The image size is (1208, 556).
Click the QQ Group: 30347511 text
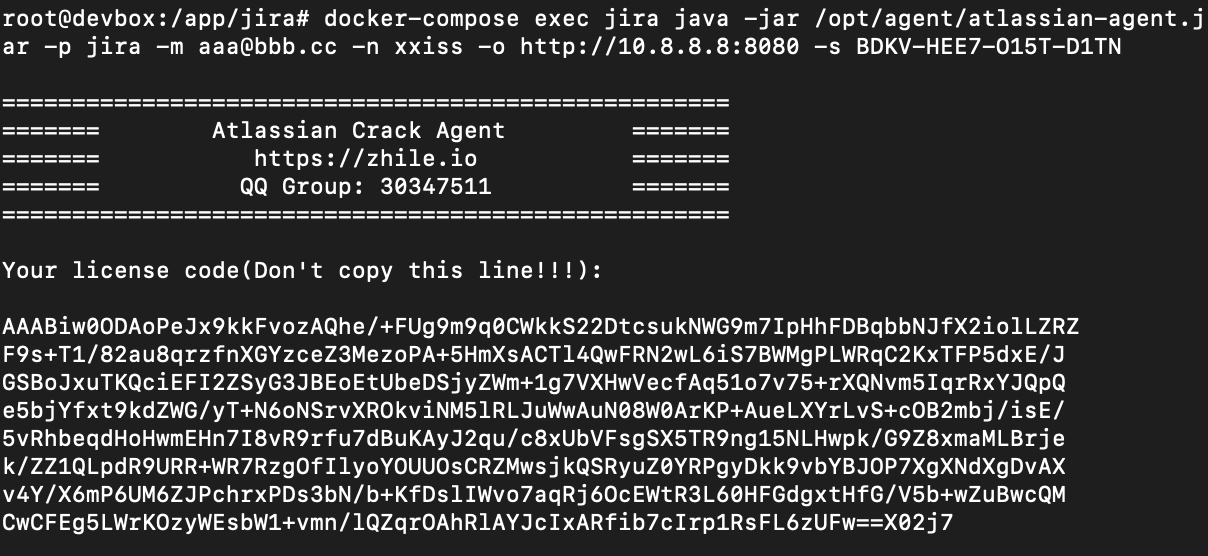pos(365,186)
